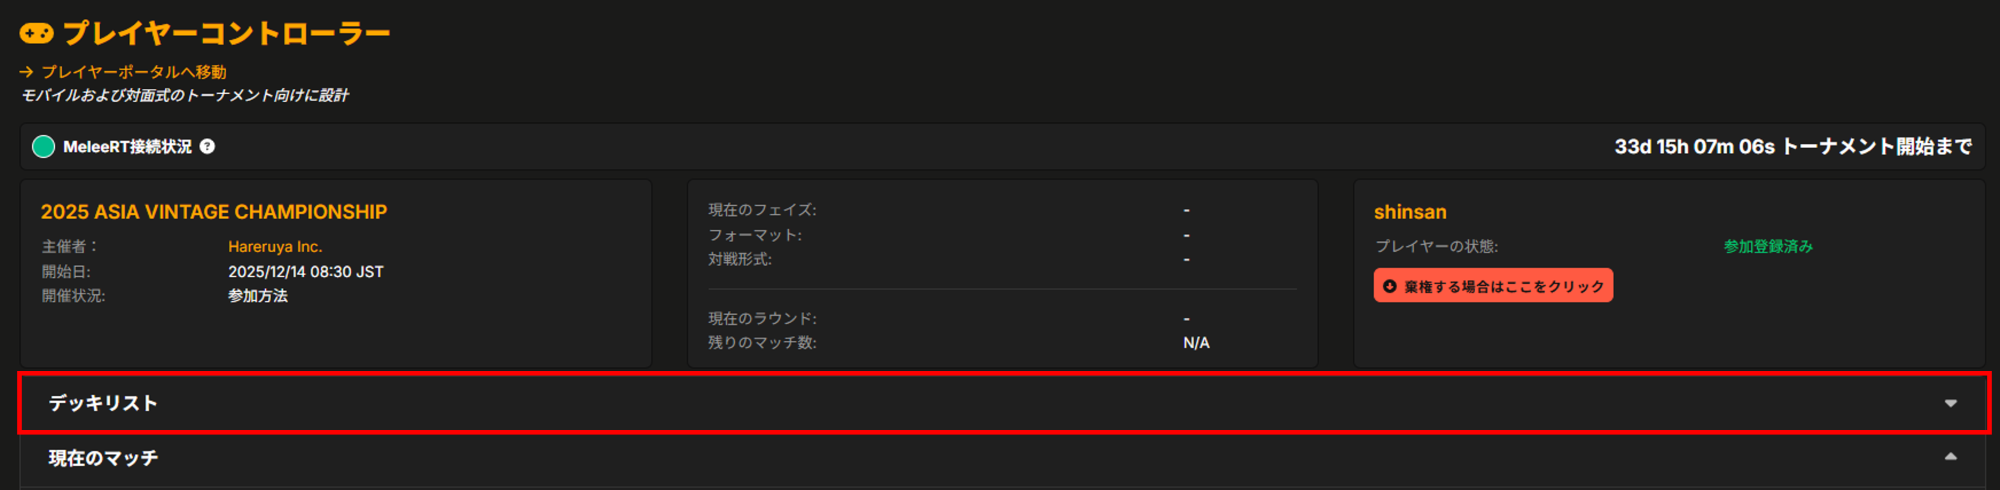Click the game controller icon in the title
The image size is (2000, 490).
pos(37,34)
